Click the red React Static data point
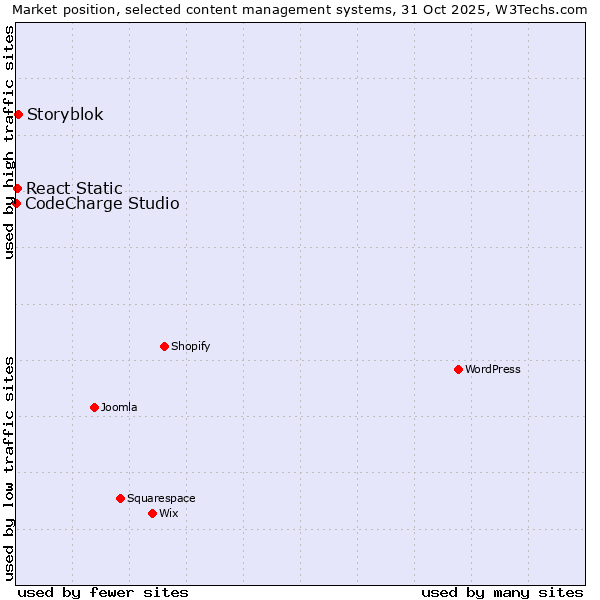Viewport: 600px width, 600px height. (x=17, y=188)
